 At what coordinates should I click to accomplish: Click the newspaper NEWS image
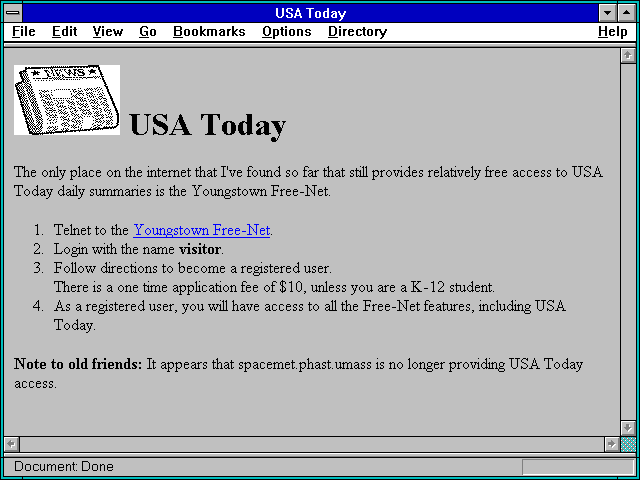(x=67, y=100)
